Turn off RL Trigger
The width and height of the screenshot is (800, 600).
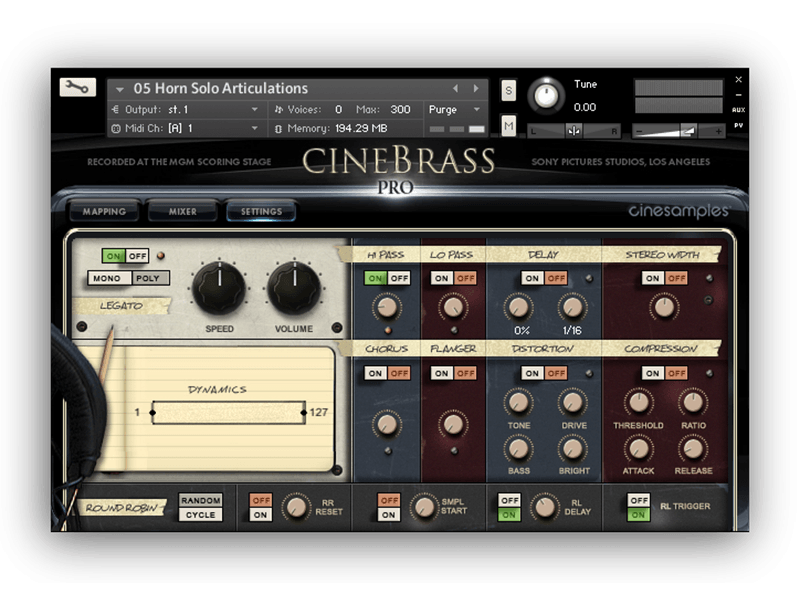click(637, 499)
